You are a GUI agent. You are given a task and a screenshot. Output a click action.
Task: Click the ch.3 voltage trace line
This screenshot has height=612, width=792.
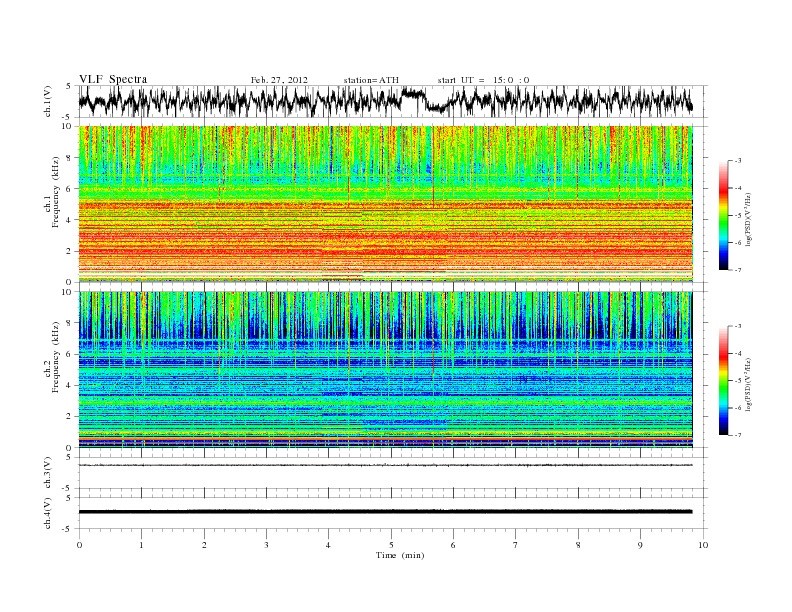pyautogui.click(x=385, y=465)
